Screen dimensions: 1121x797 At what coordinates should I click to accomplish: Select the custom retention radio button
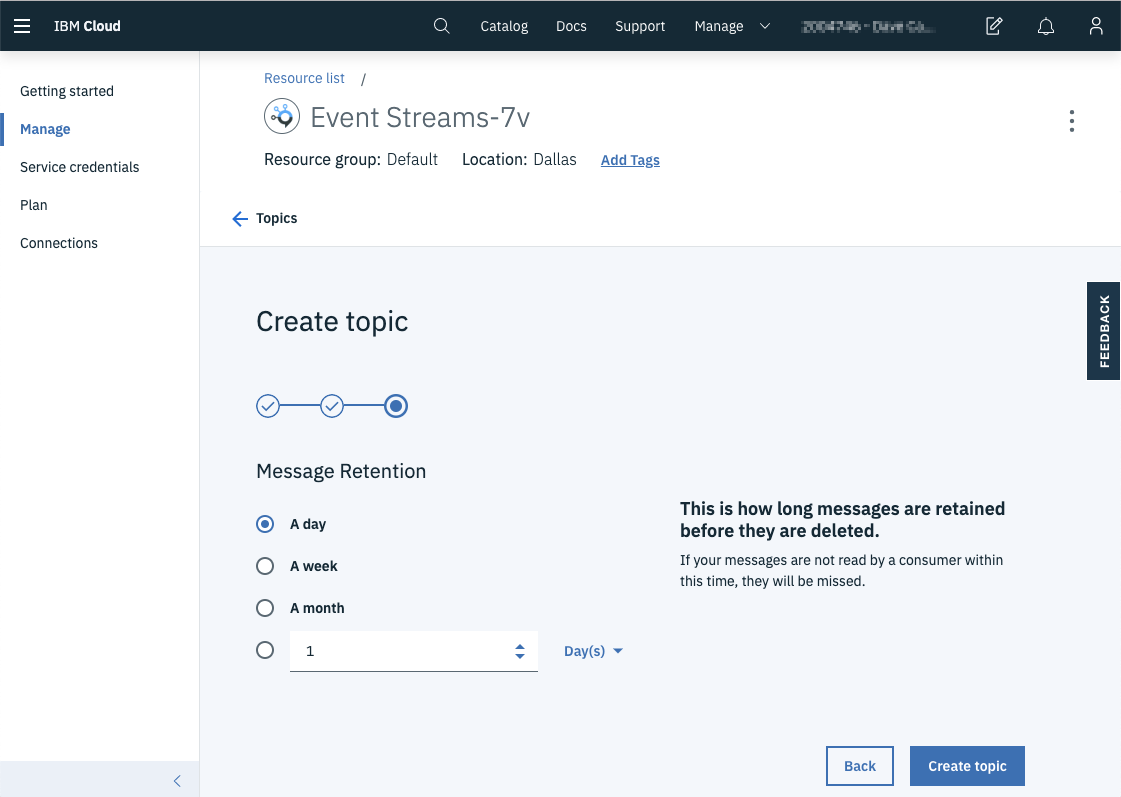pos(265,650)
